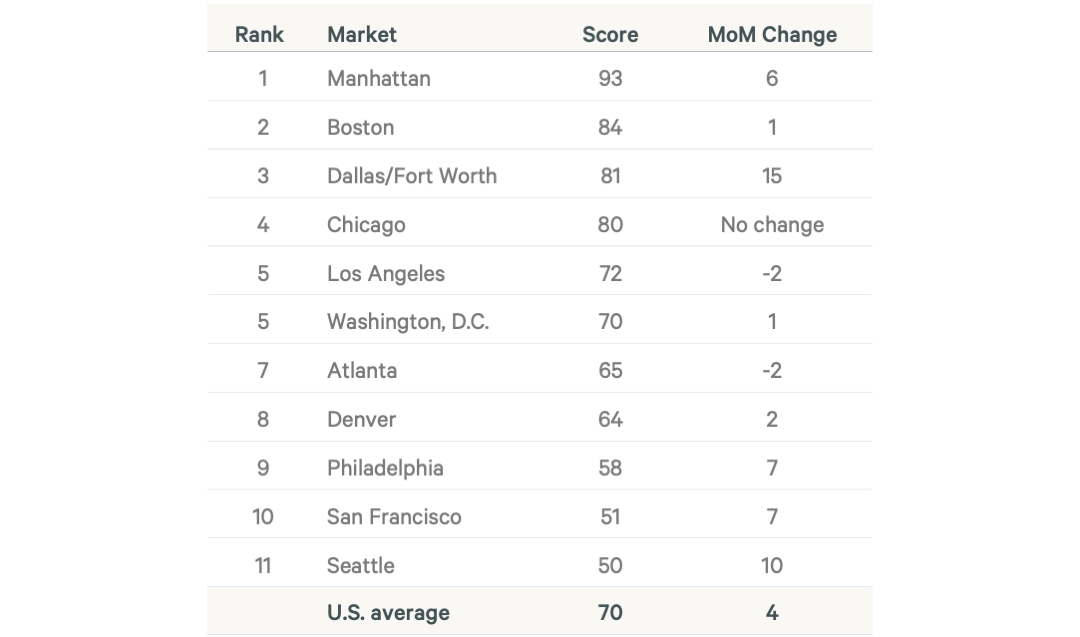The image size is (1080, 637).
Task: Click the Washington, D.C. market name
Action: (x=408, y=322)
